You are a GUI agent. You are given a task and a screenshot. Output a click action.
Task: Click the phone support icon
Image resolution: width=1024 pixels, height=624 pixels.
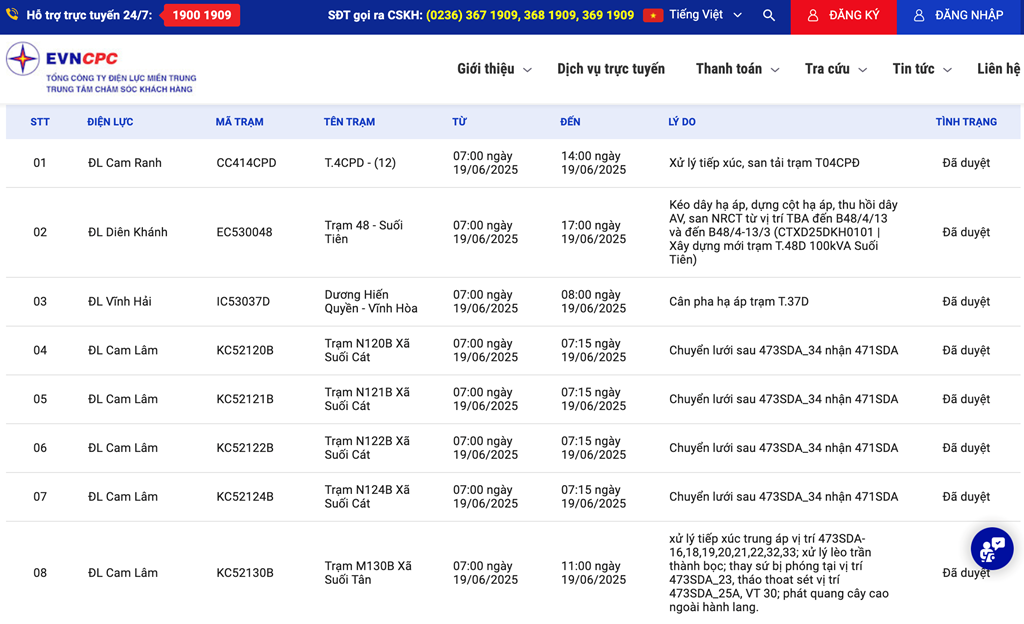click(12, 14)
